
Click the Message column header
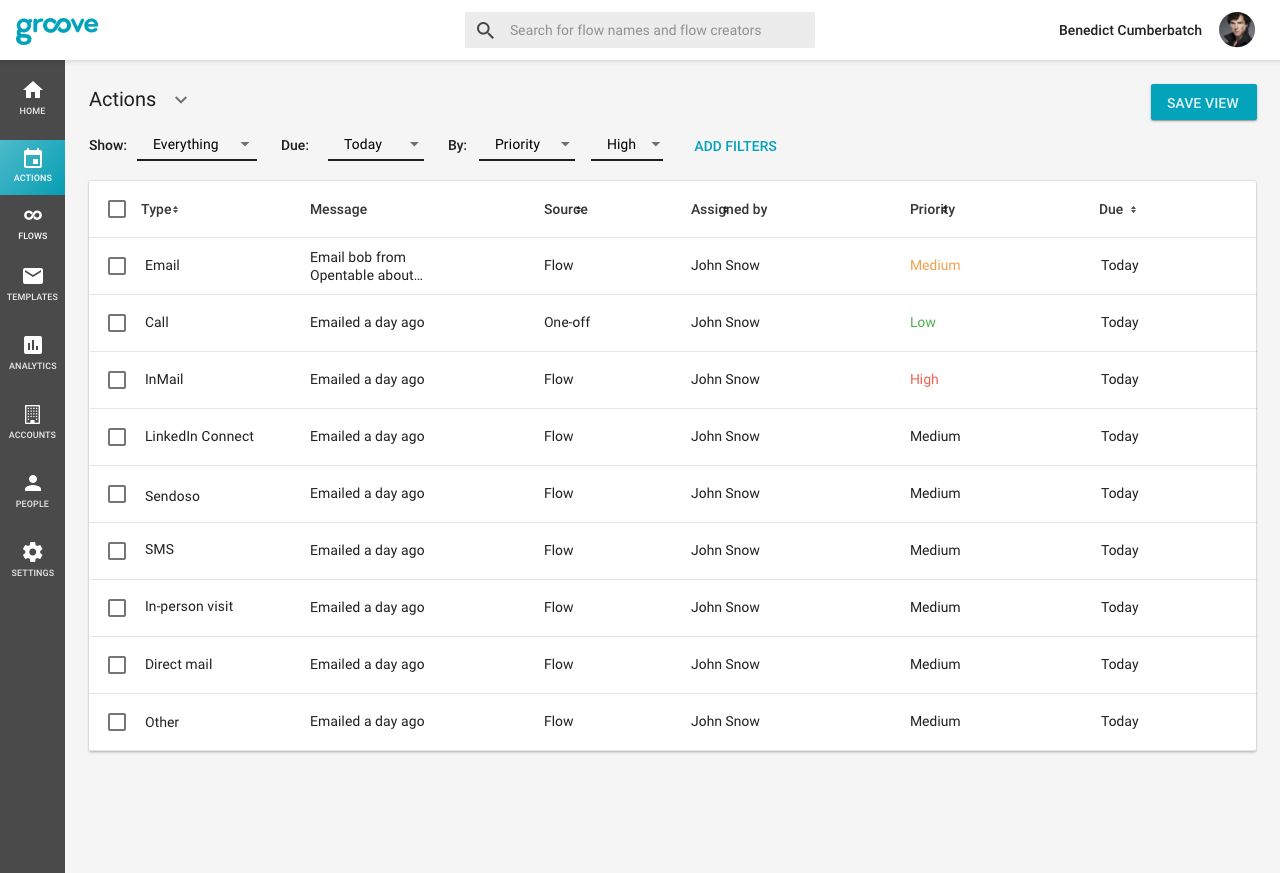click(x=338, y=209)
